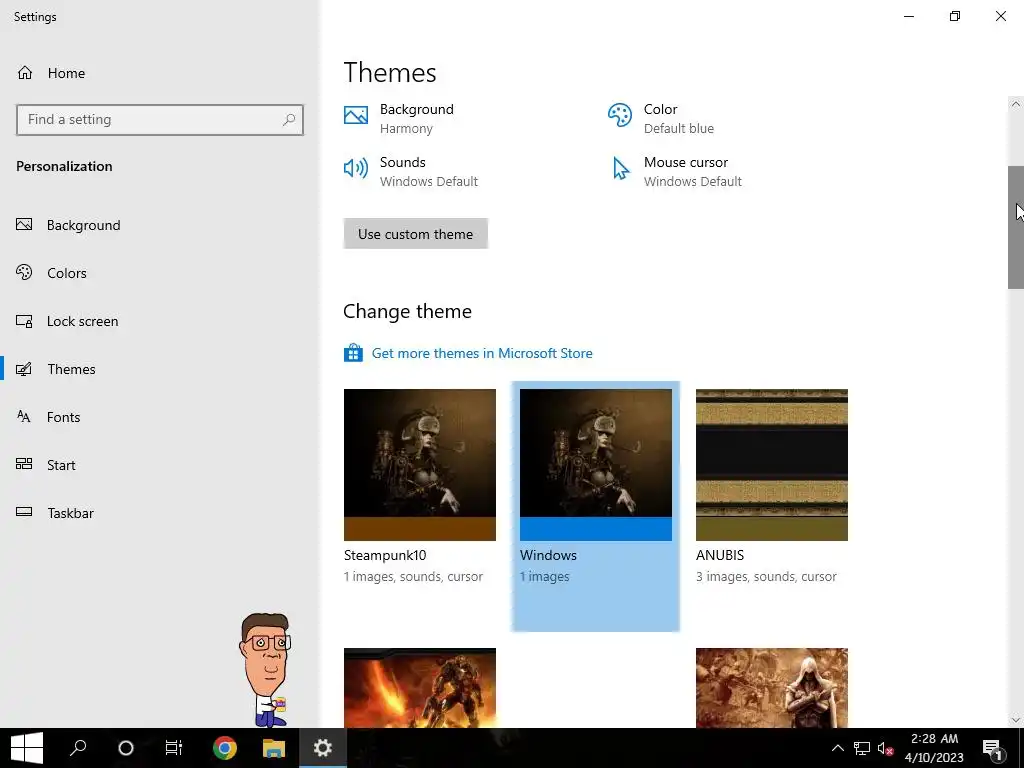The width and height of the screenshot is (1024, 768).
Task: Click the vertical scrollbar thumb
Action: tap(1016, 227)
